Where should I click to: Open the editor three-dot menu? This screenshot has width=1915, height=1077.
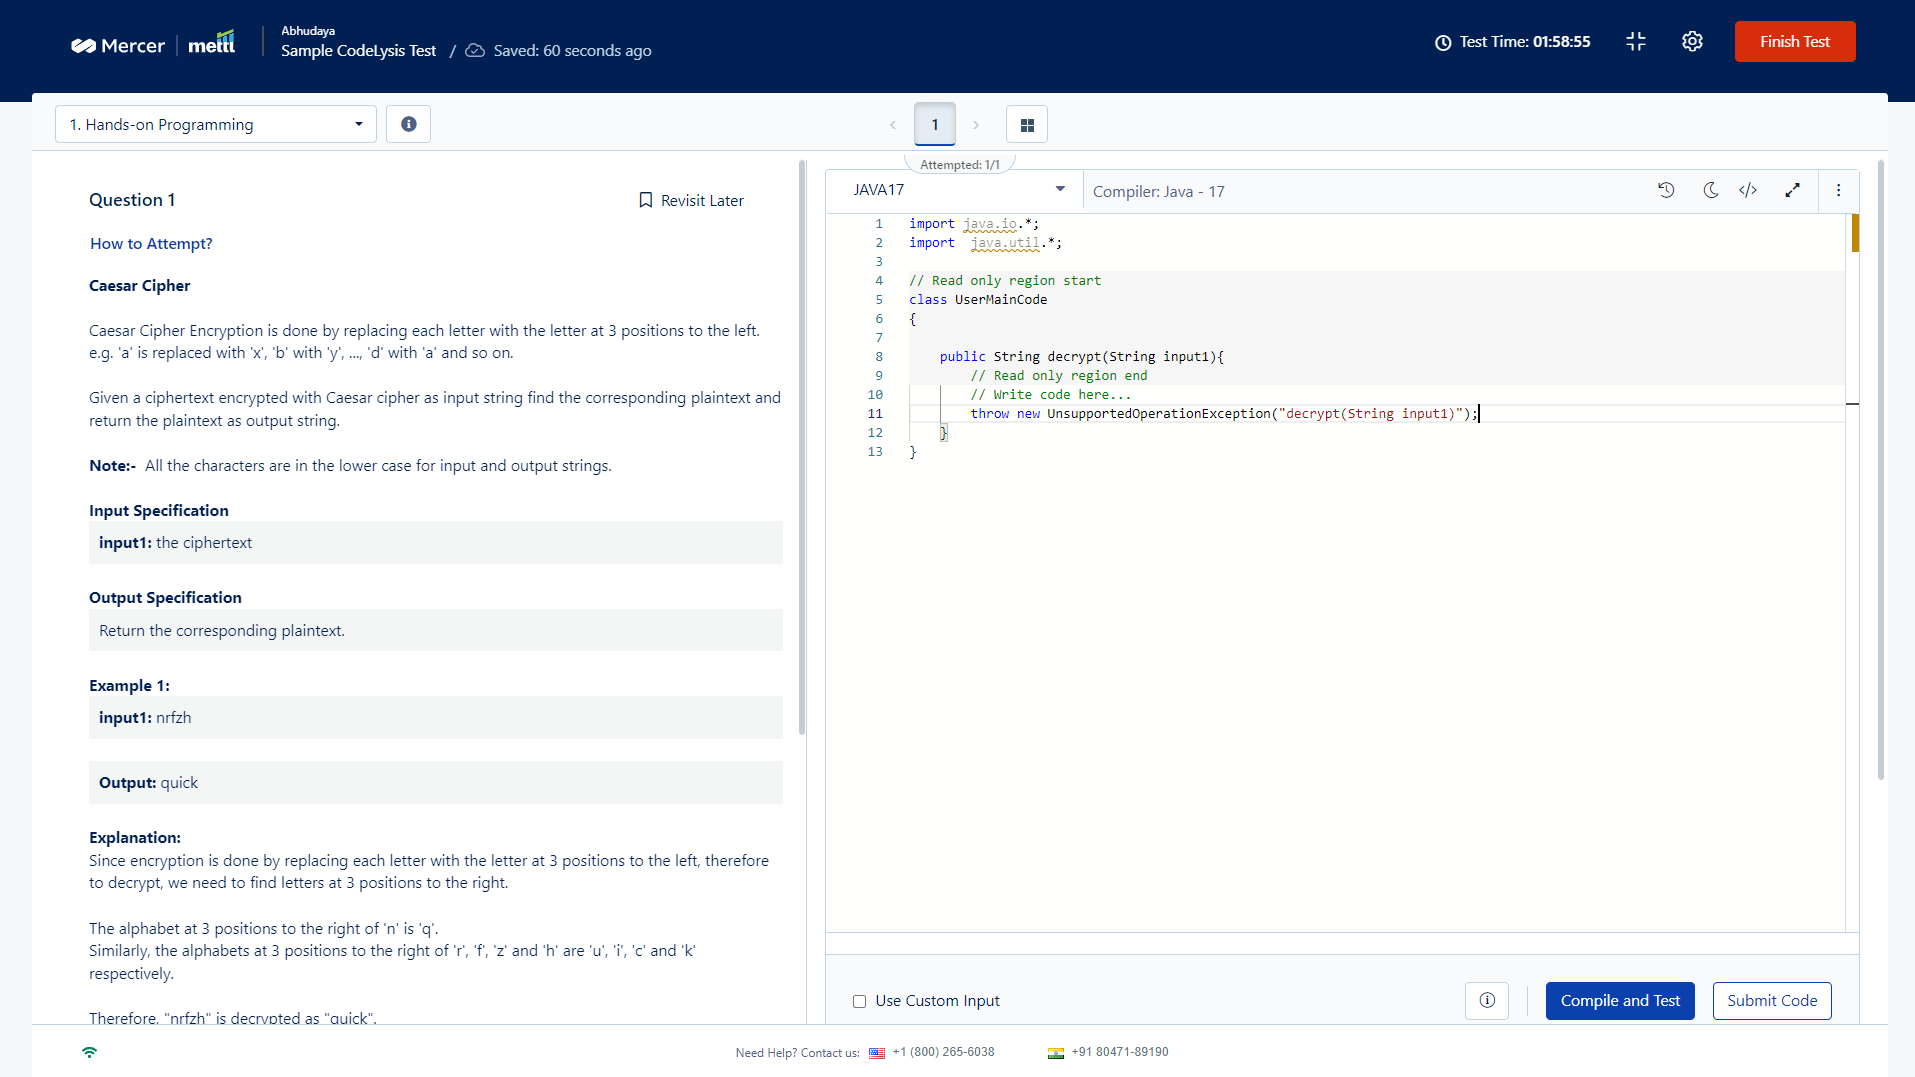click(1838, 190)
